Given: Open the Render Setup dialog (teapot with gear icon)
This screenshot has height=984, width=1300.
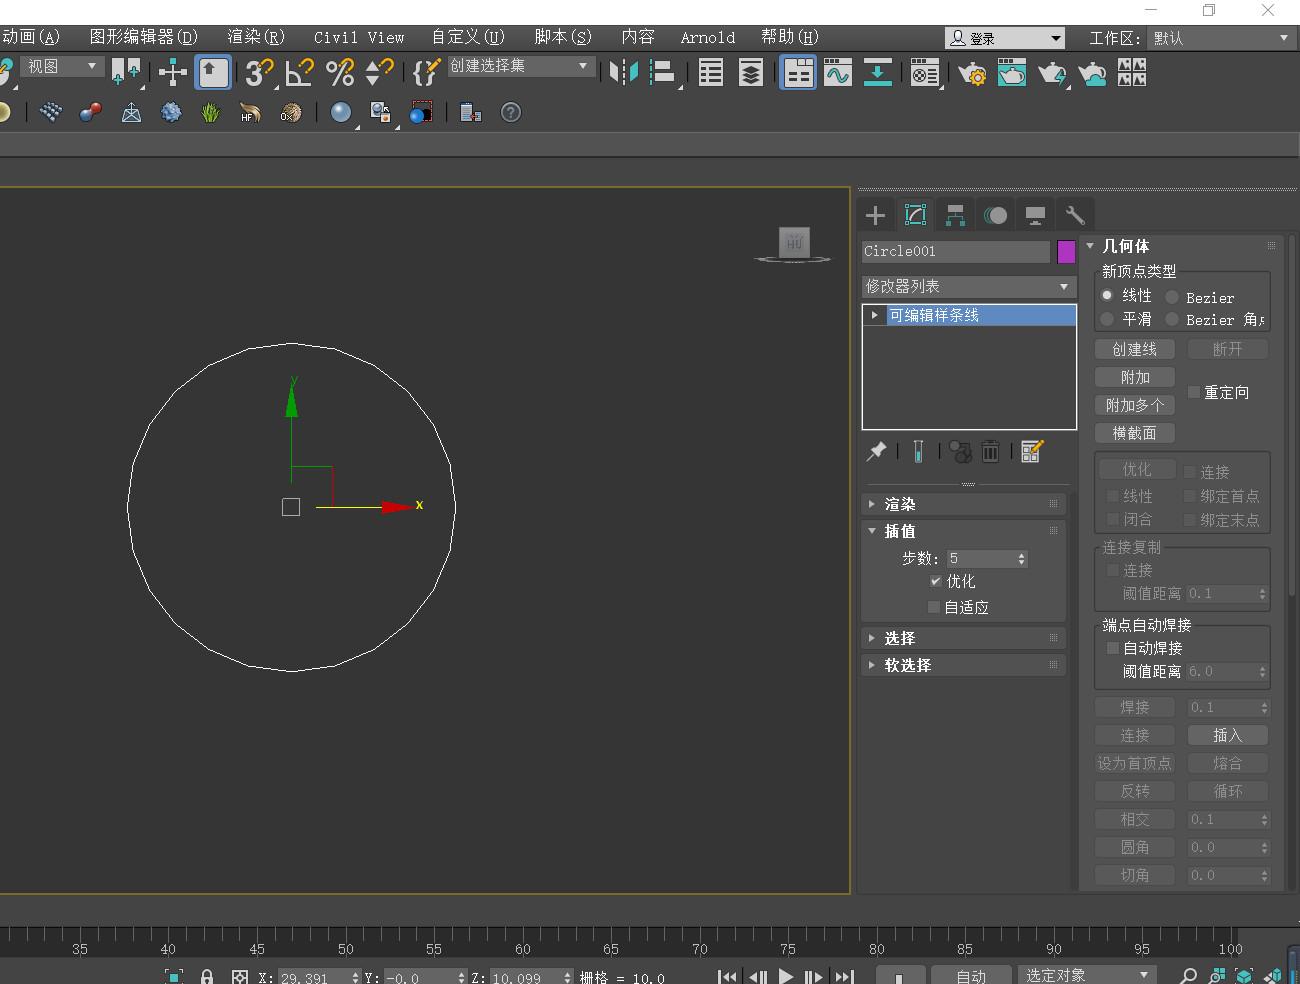Looking at the screenshot, I should [972, 72].
